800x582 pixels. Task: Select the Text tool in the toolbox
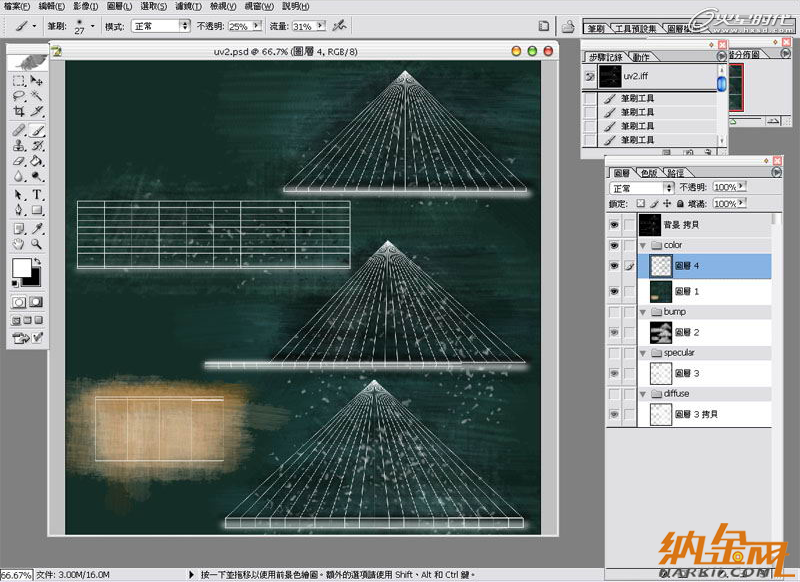coord(37,194)
